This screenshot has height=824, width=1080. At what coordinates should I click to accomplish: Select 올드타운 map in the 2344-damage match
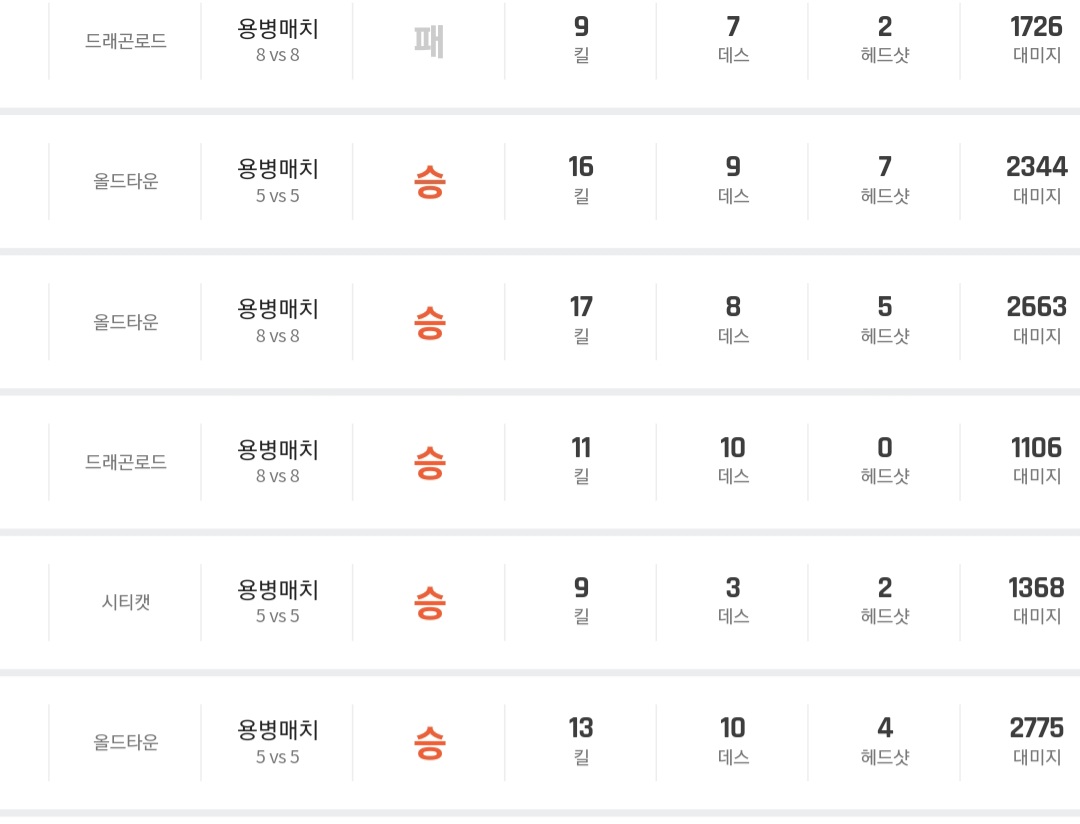[x=126, y=181]
